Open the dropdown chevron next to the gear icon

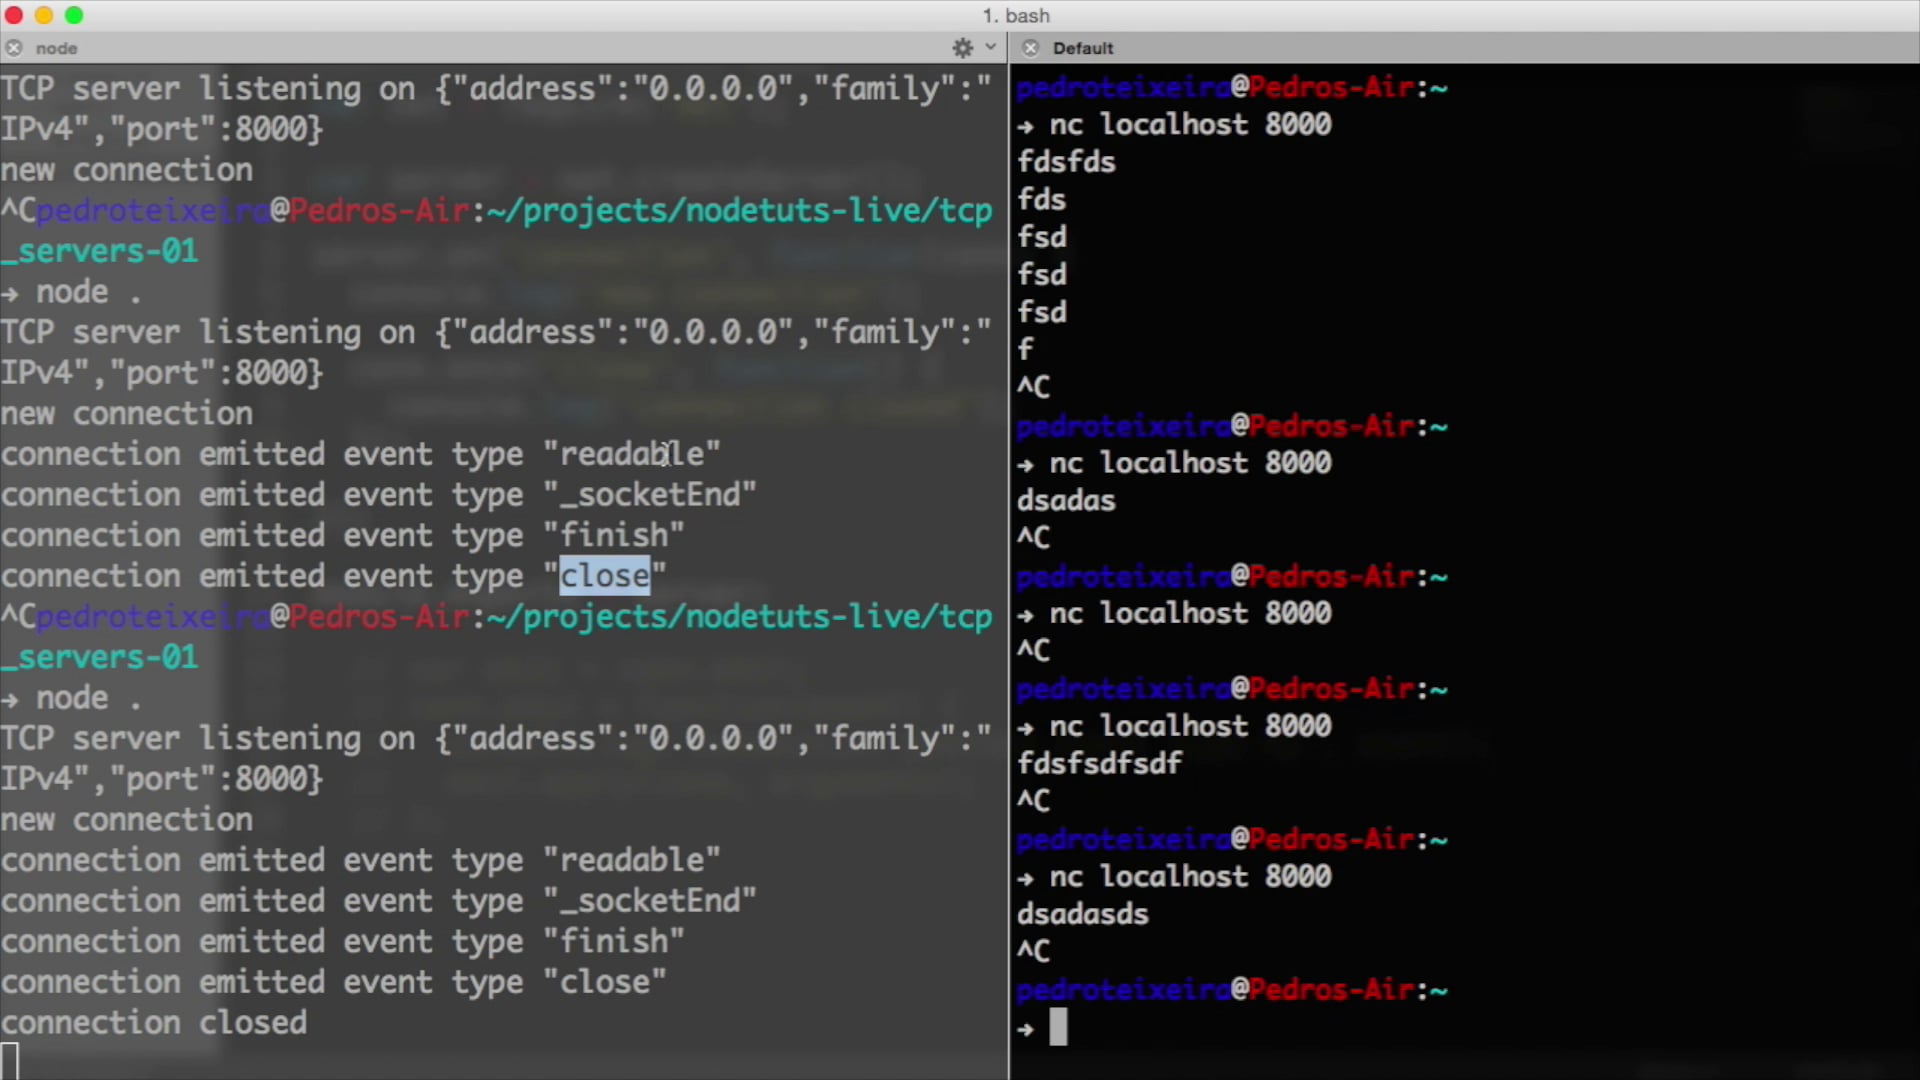[990, 47]
